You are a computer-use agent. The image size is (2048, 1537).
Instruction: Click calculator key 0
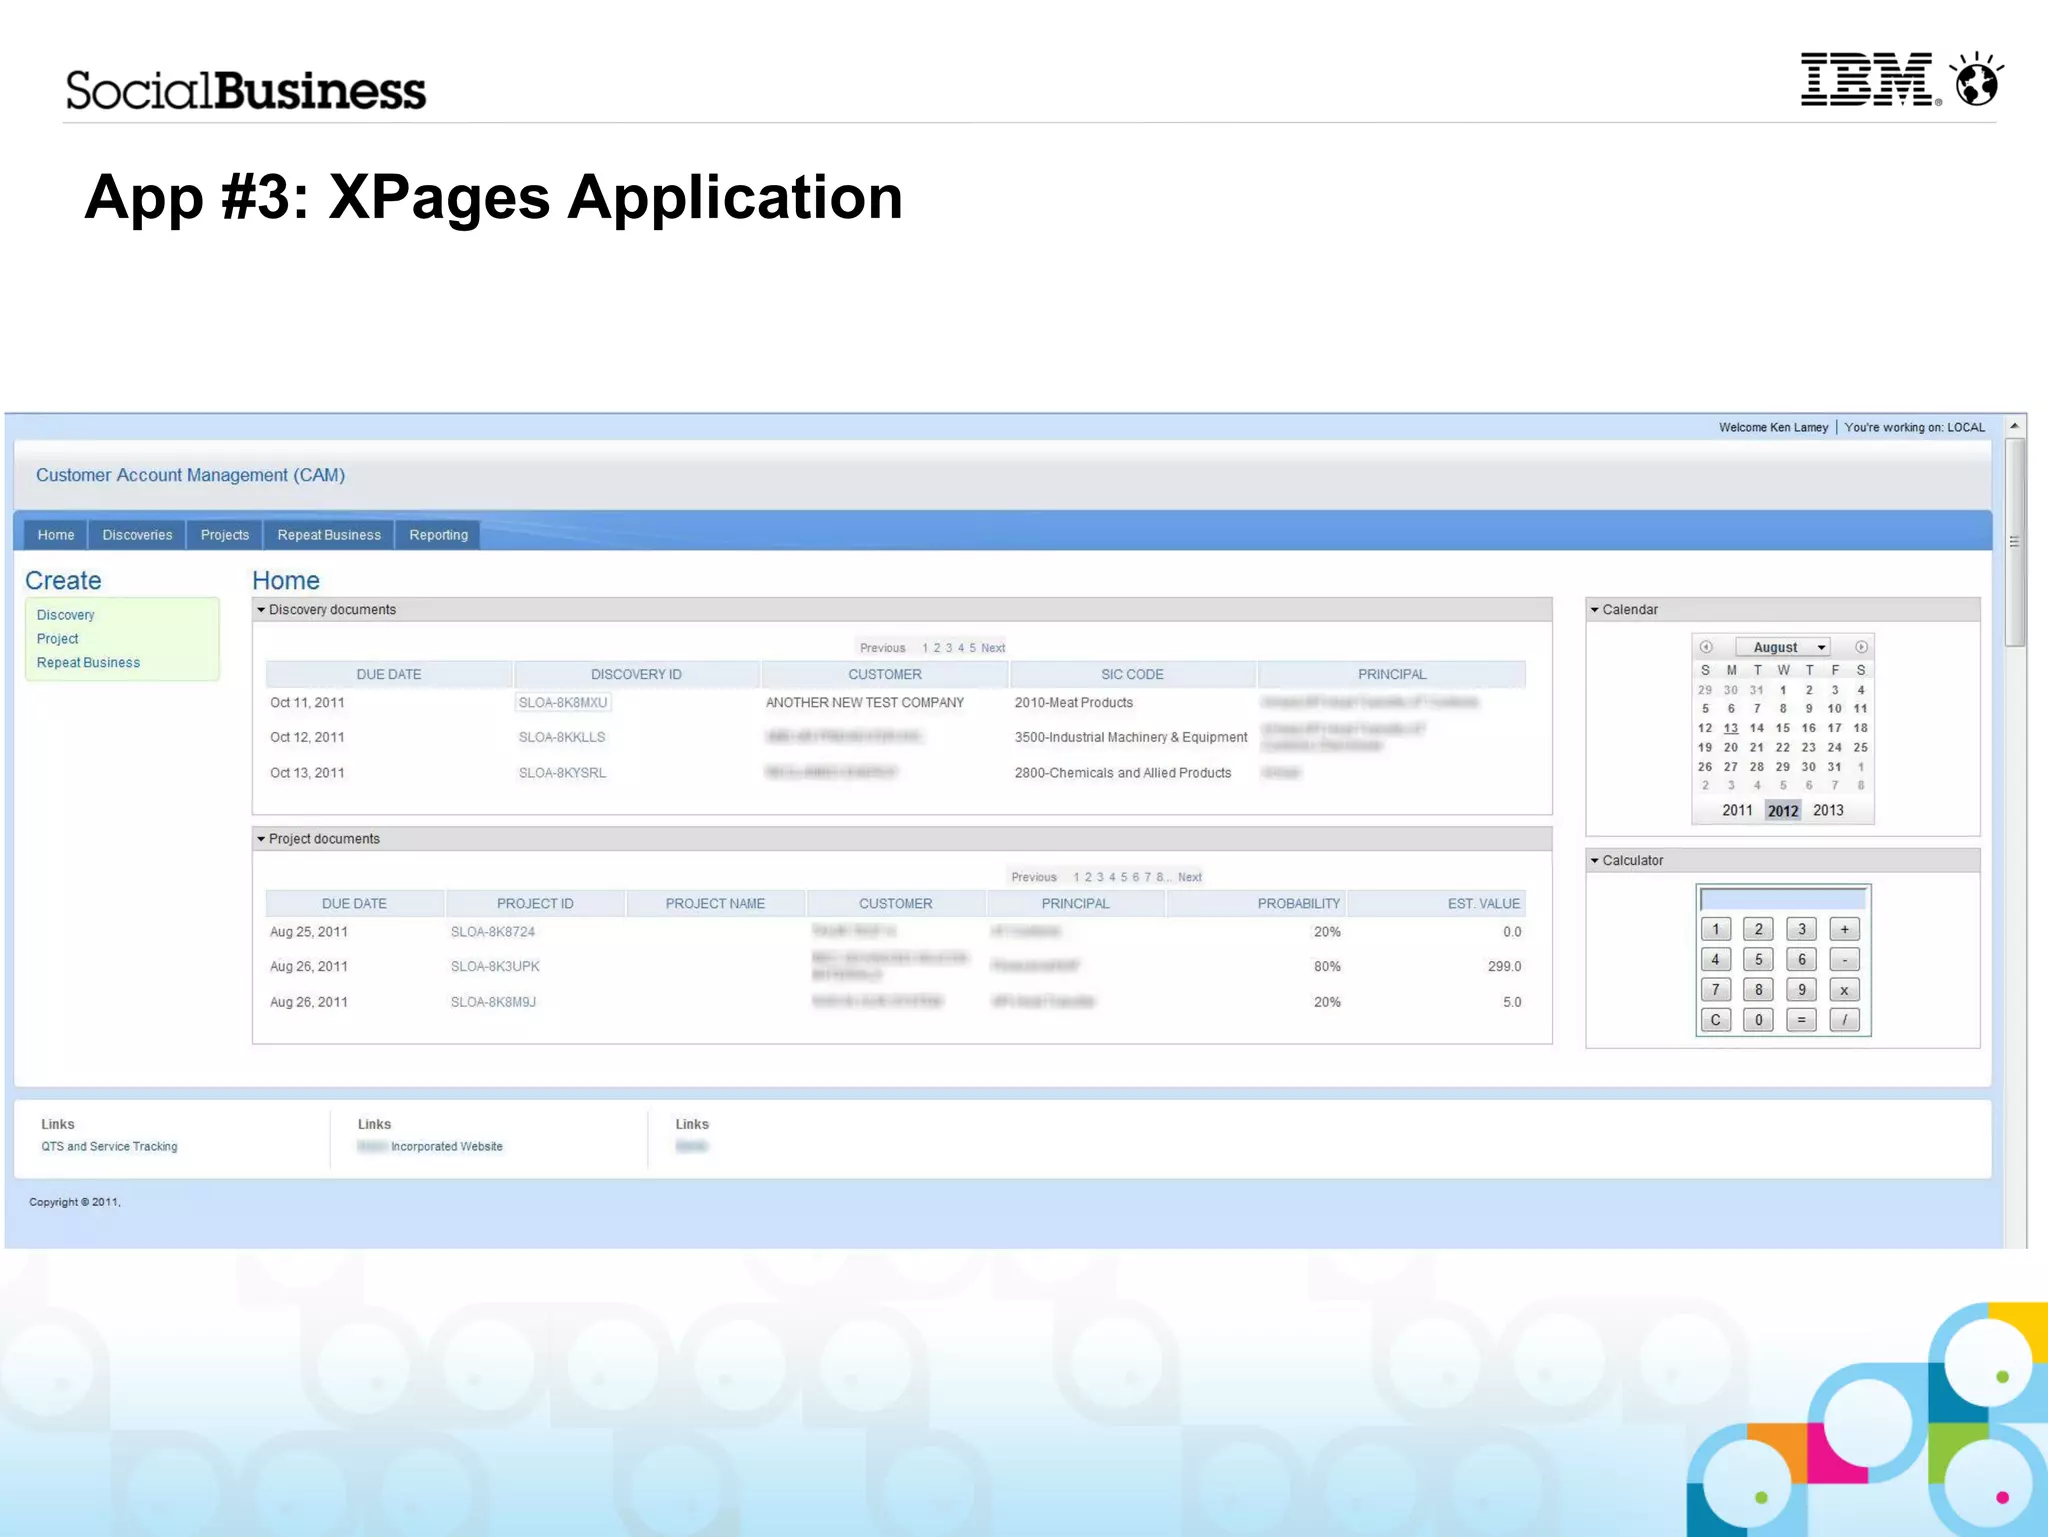pyautogui.click(x=1758, y=1020)
